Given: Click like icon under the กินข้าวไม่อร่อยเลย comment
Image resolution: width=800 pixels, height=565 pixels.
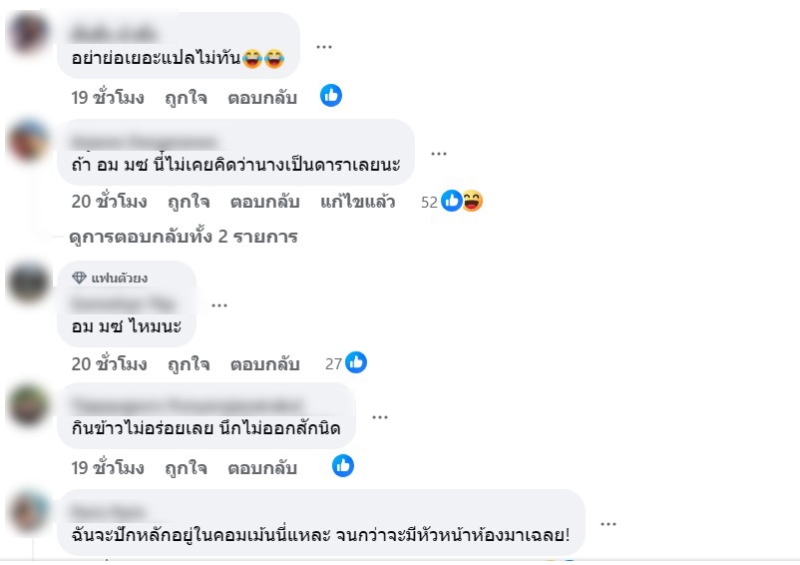Looking at the screenshot, I should pyautogui.click(x=343, y=465).
